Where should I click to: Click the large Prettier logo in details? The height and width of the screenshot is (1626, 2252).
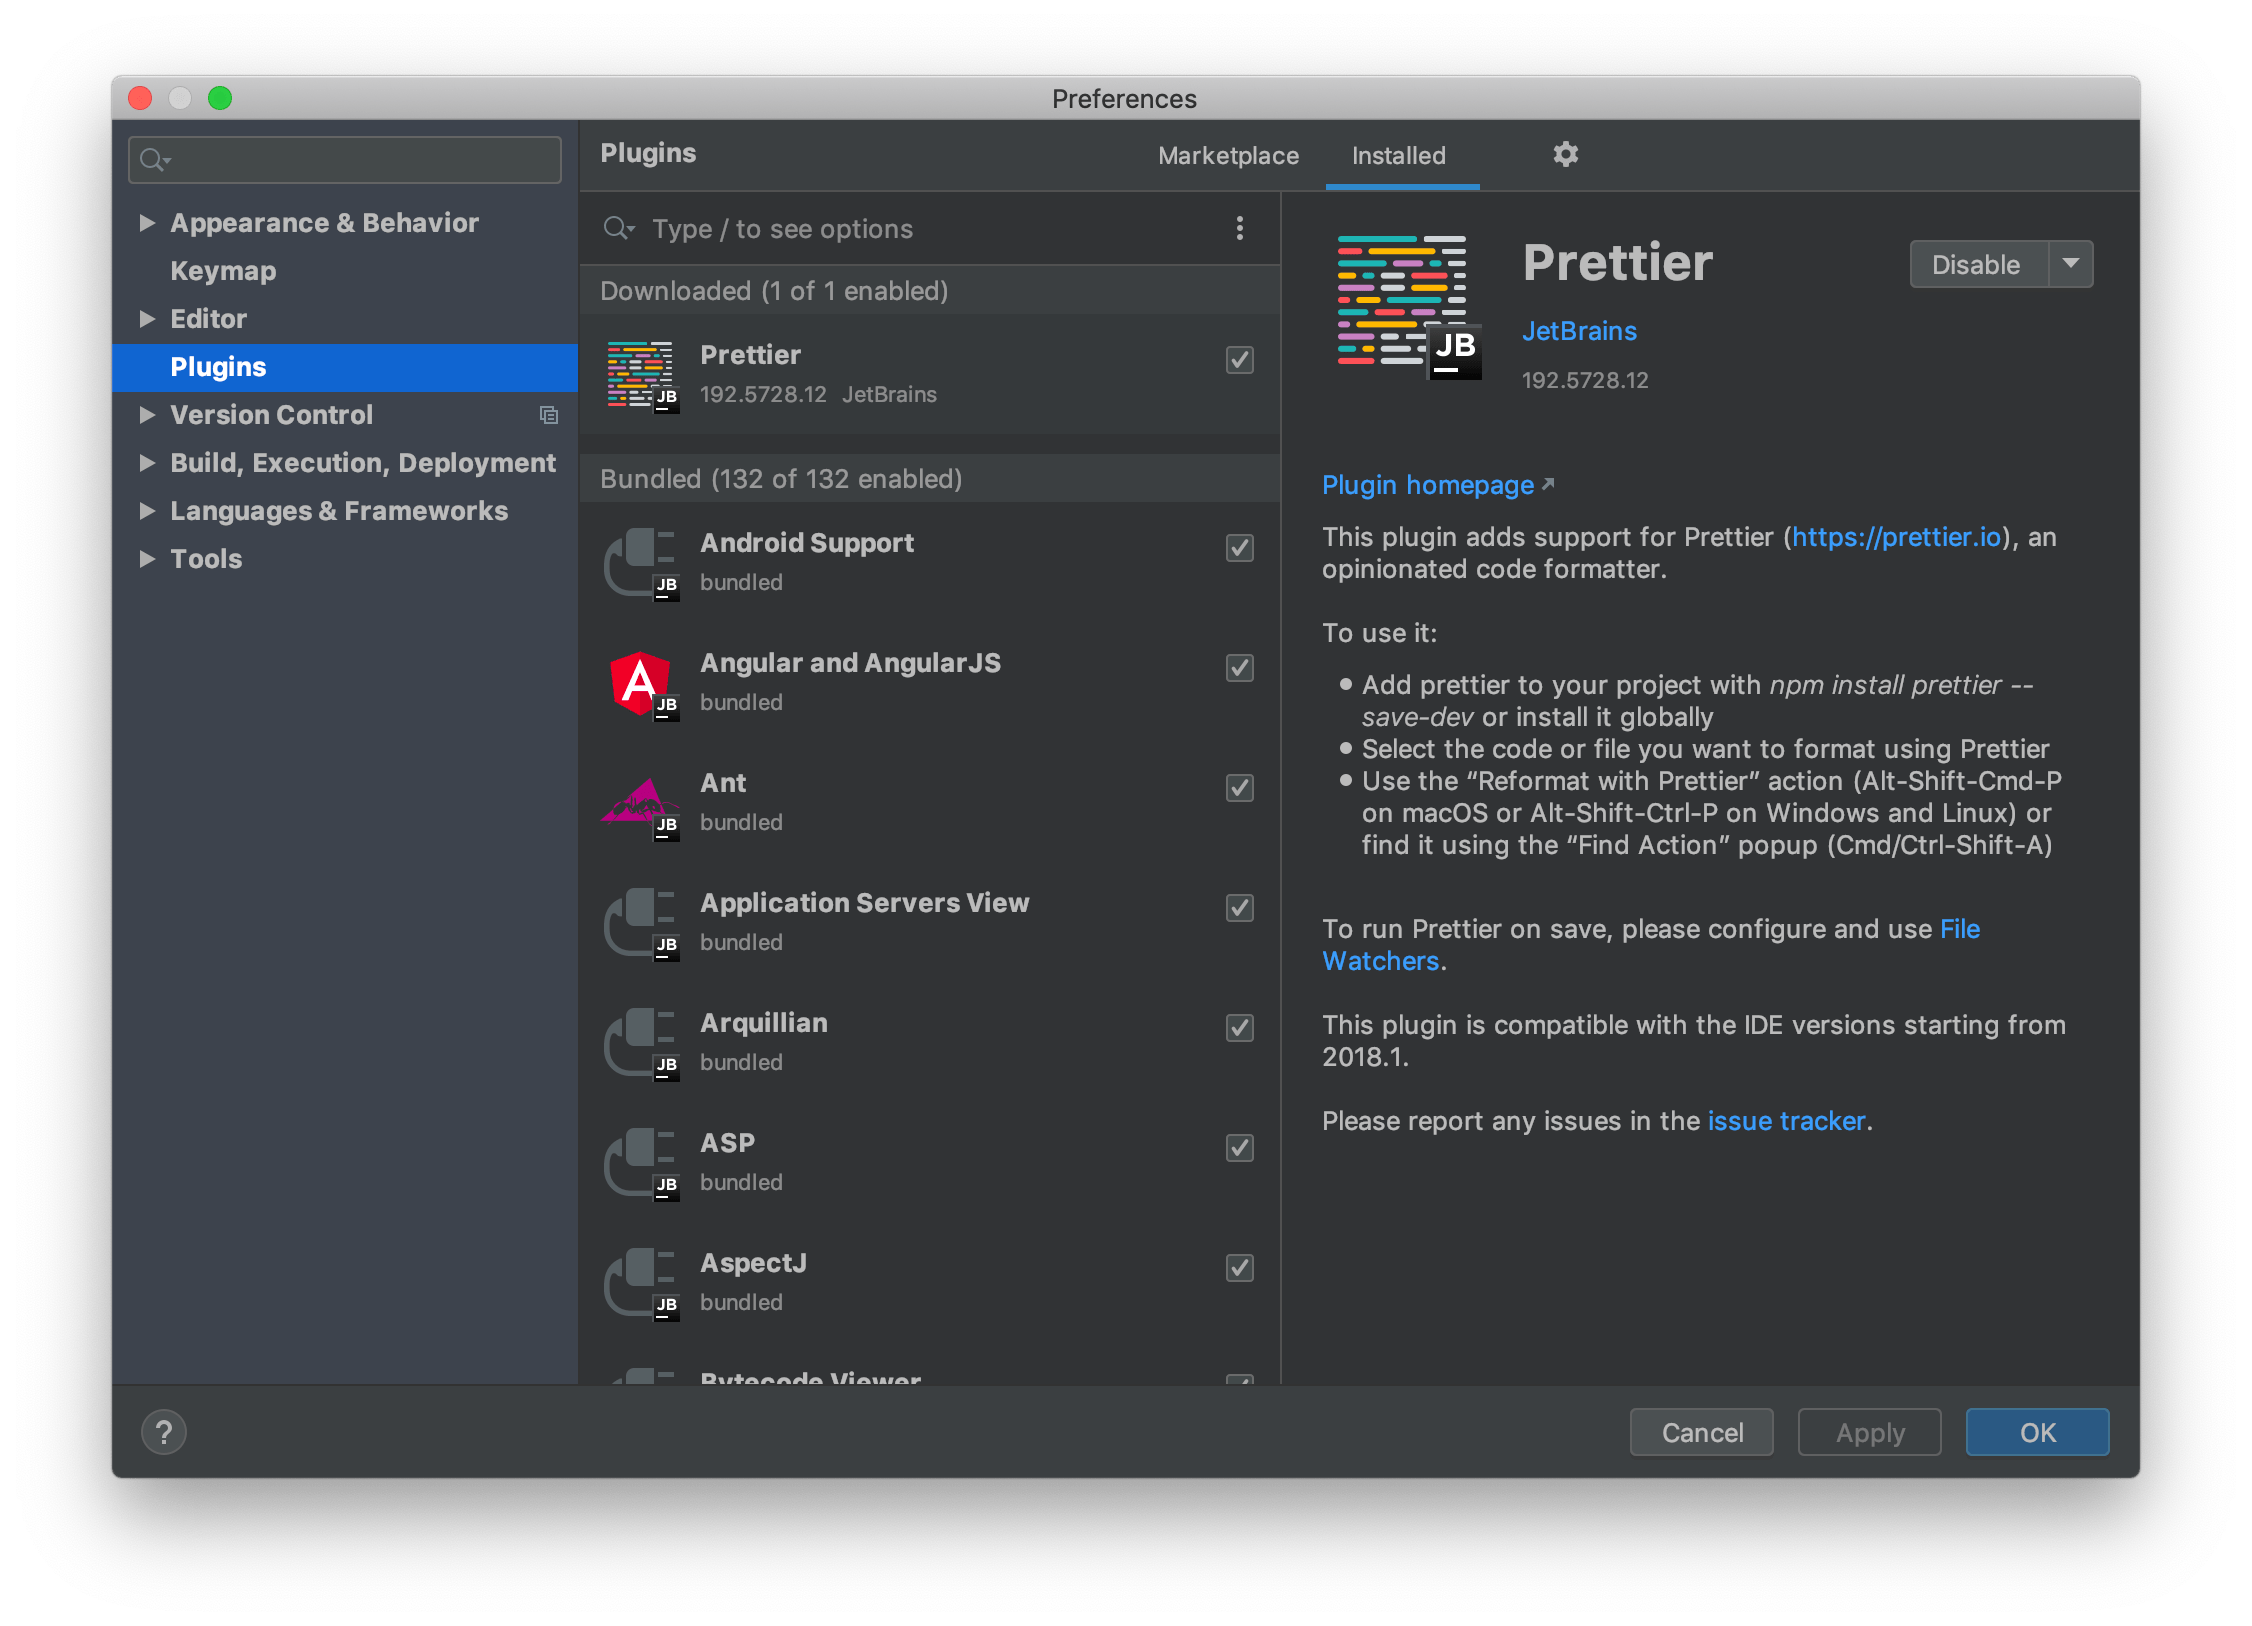pos(1410,307)
